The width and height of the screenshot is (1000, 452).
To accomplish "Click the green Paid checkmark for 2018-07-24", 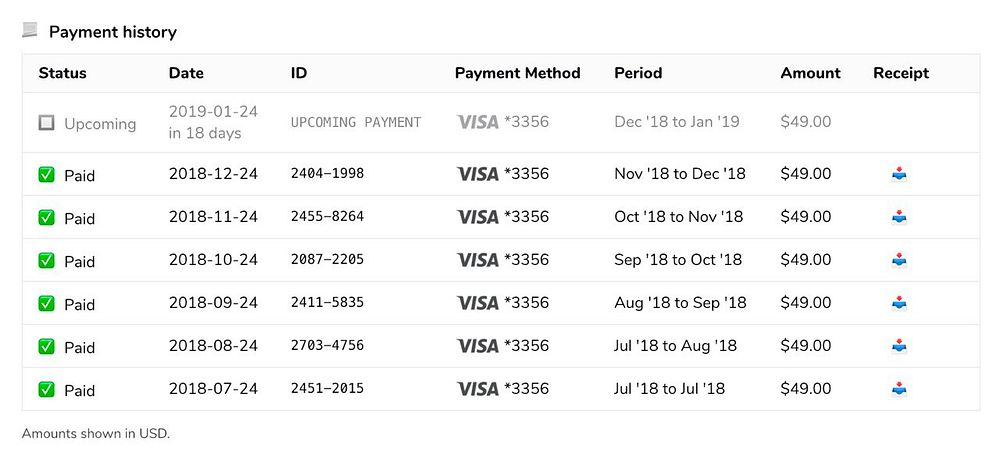I will point(47,390).
